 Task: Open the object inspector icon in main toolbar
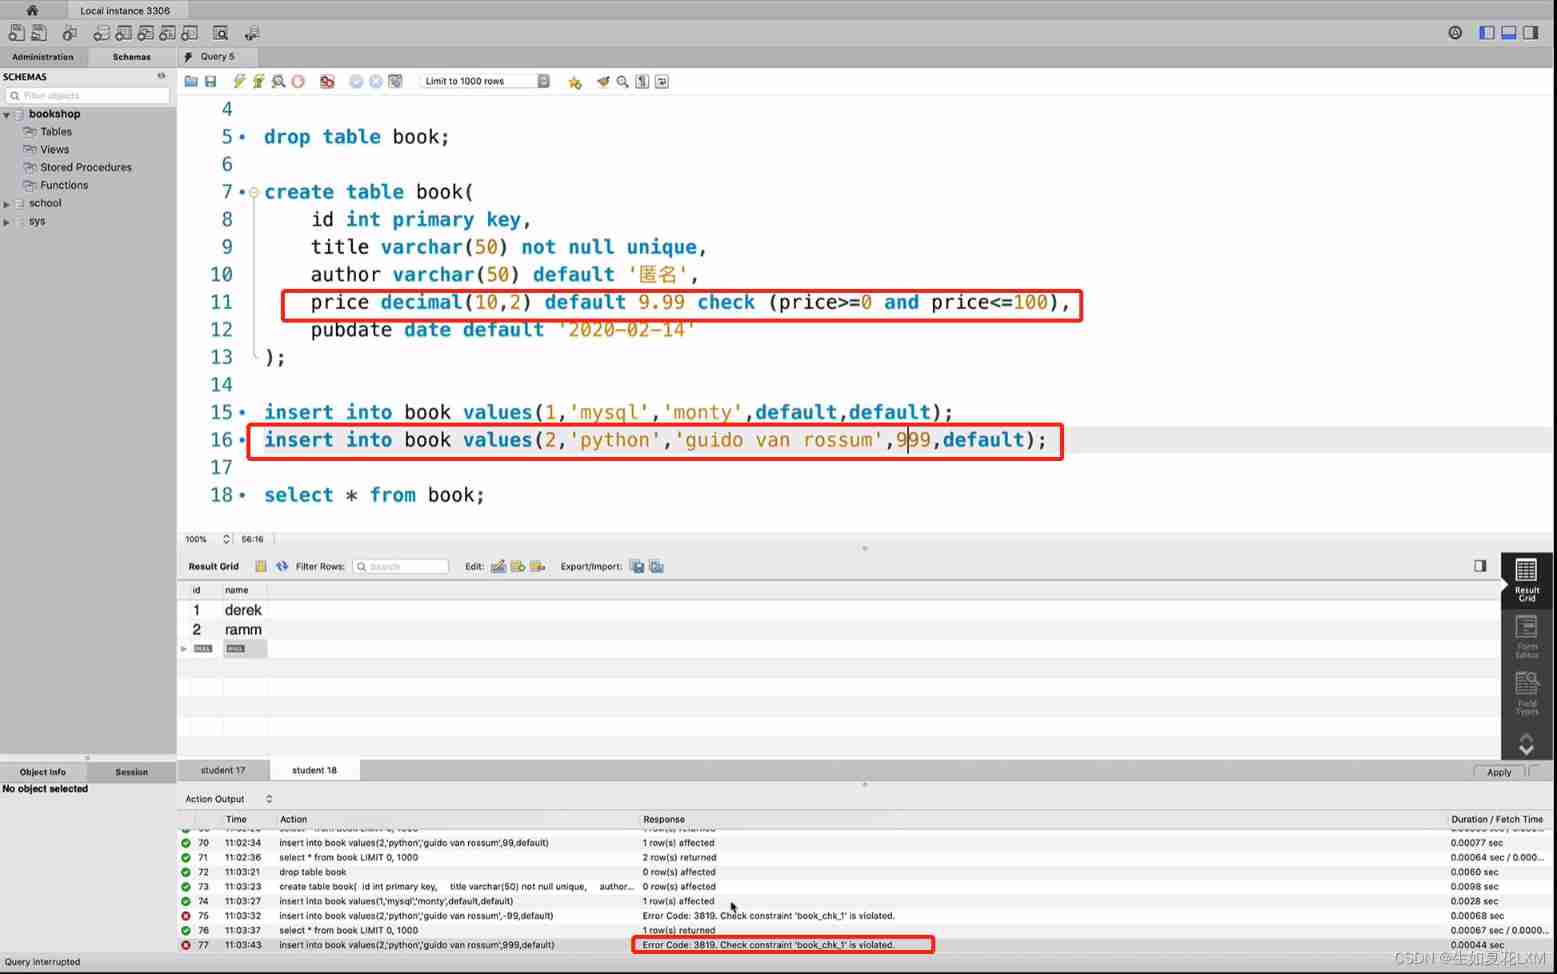(70, 33)
